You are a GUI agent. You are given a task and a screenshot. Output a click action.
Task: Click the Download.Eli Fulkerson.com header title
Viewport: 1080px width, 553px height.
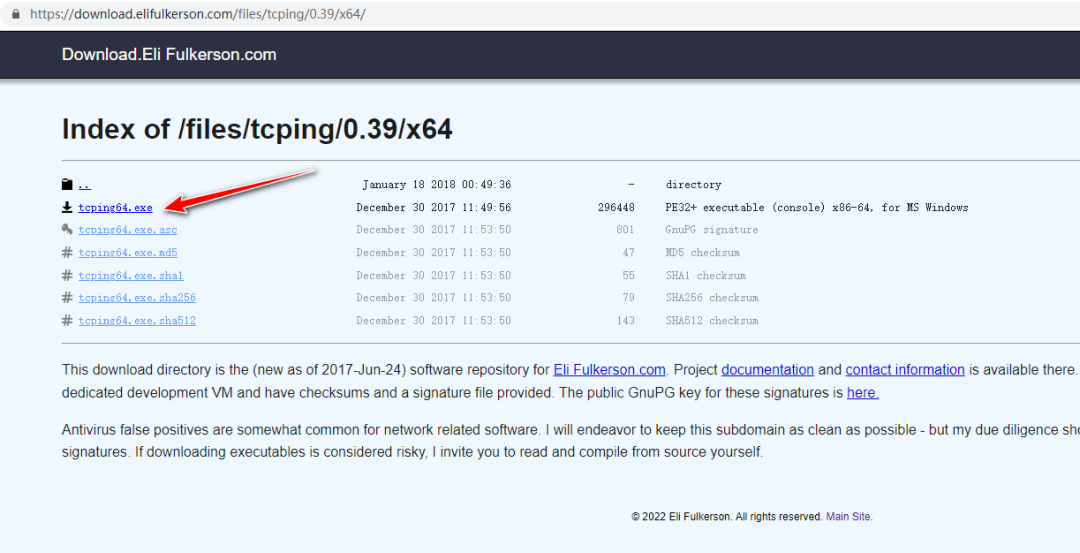[x=169, y=54]
